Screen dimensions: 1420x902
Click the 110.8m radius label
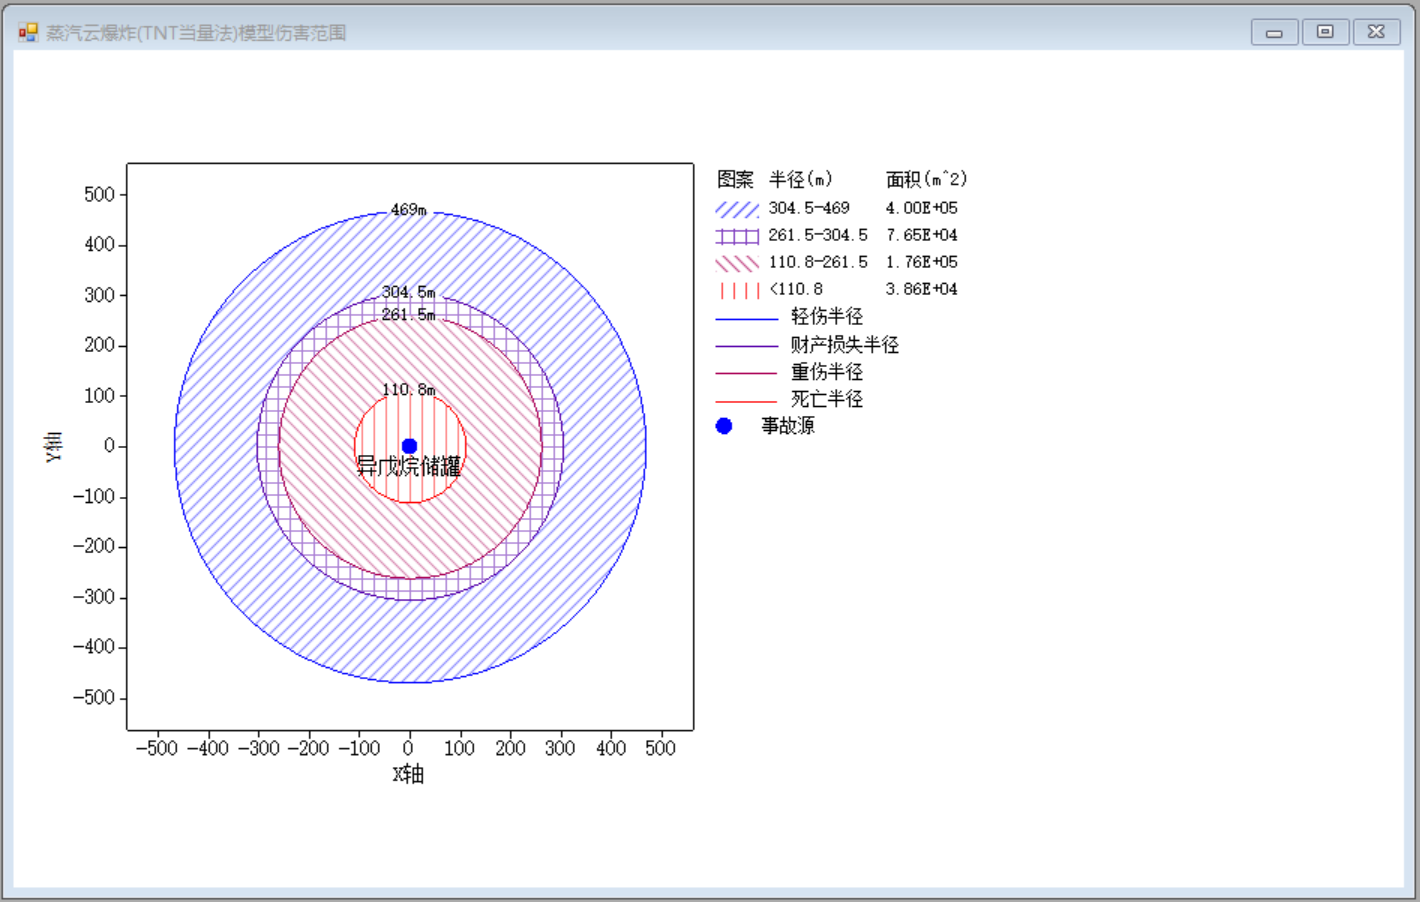408,390
